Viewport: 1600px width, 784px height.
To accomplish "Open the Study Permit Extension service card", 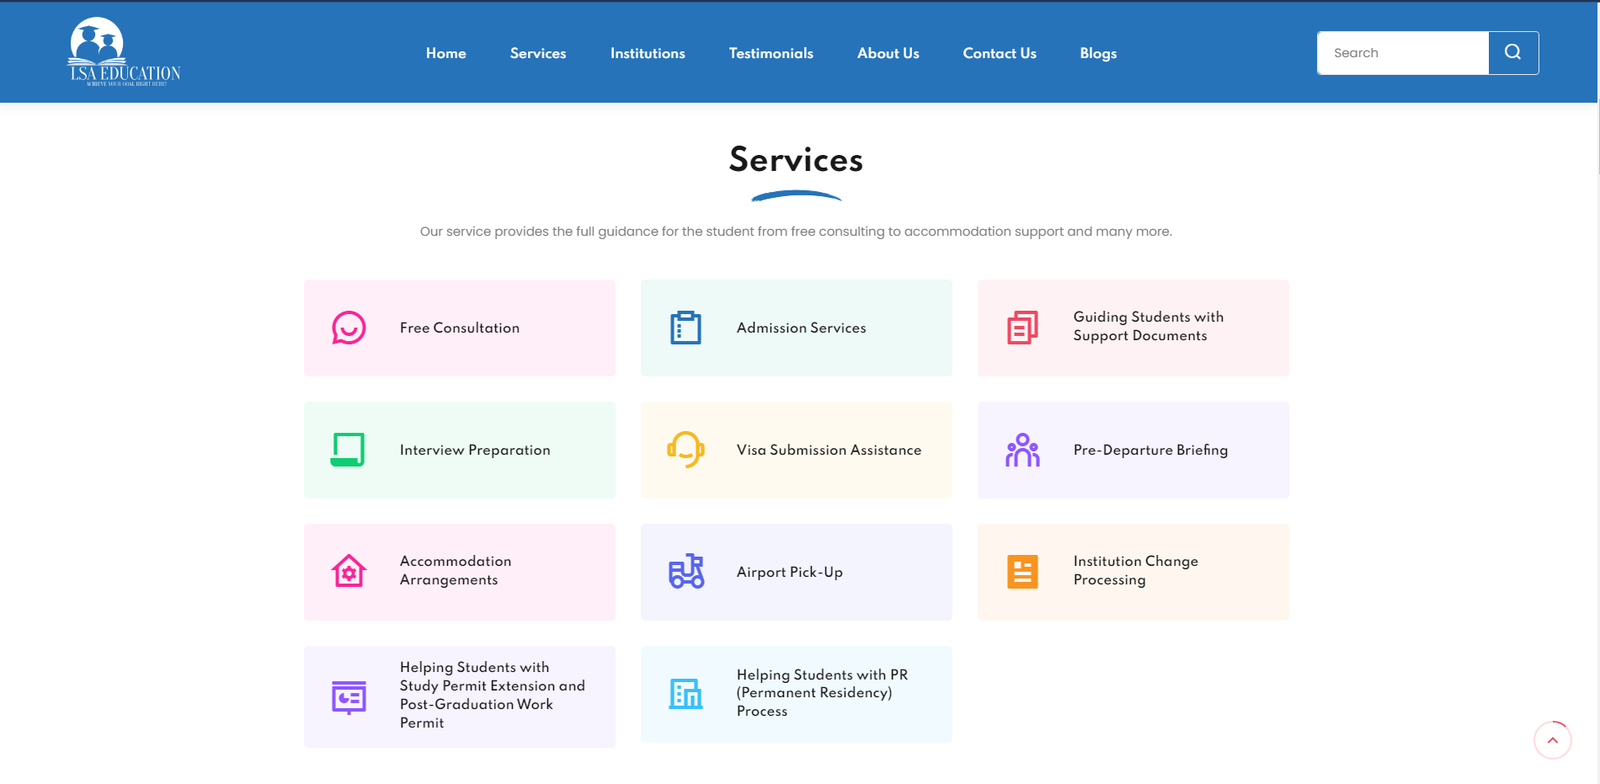I will (459, 696).
